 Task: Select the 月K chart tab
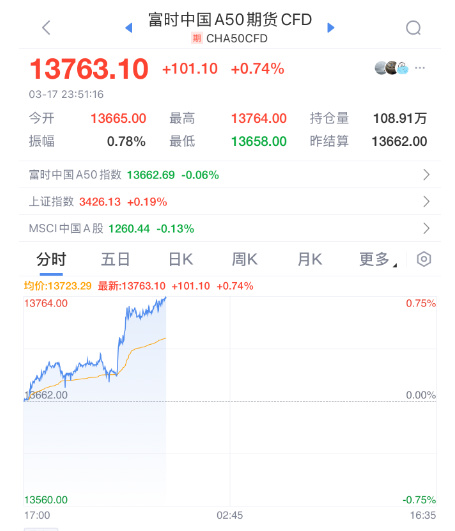[x=310, y=259]
